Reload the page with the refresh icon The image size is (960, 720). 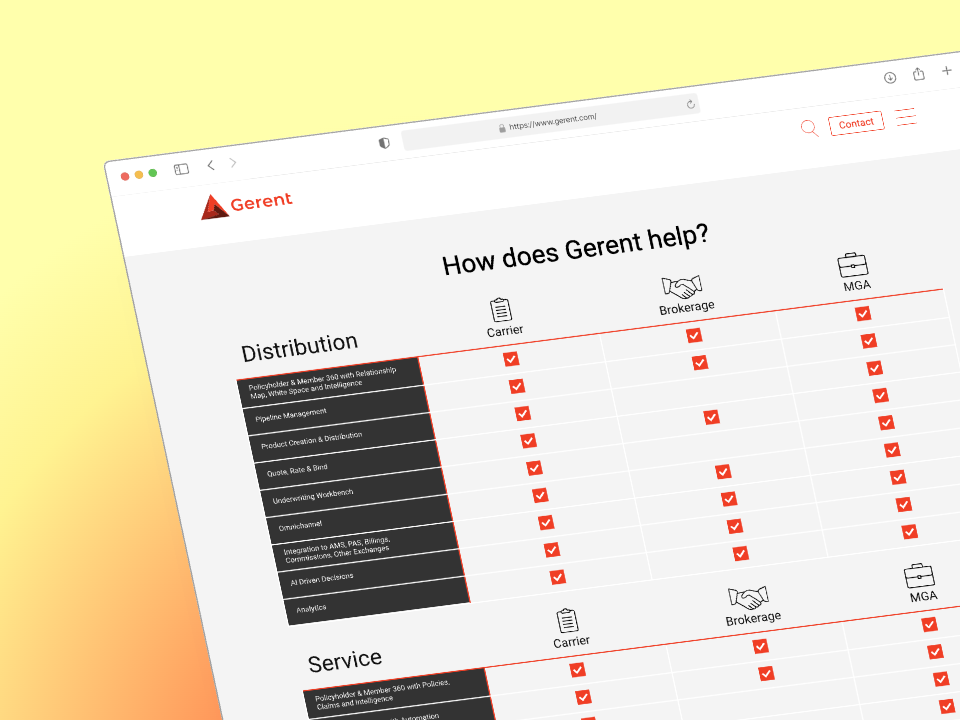pos(691,104)
